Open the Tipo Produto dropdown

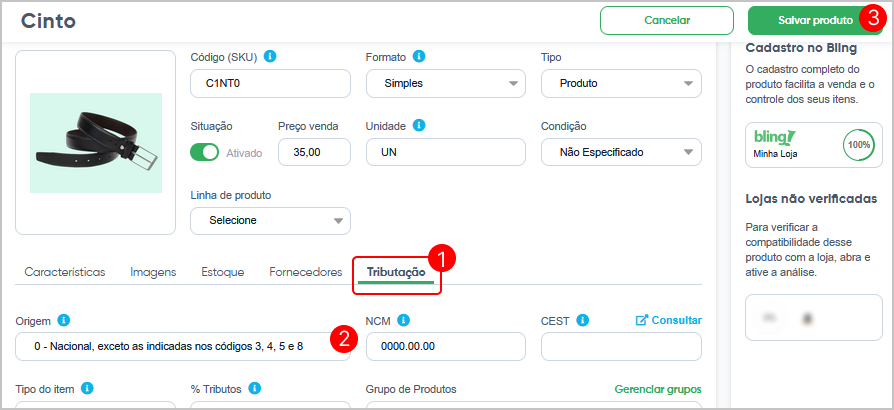[x=621, y=83]
